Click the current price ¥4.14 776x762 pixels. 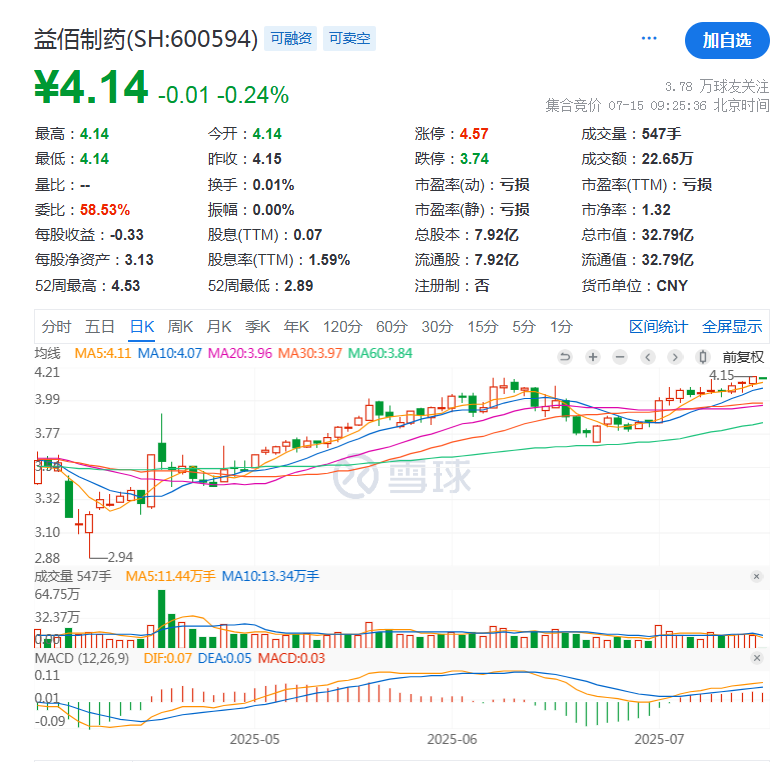click(x=91, y=87)
